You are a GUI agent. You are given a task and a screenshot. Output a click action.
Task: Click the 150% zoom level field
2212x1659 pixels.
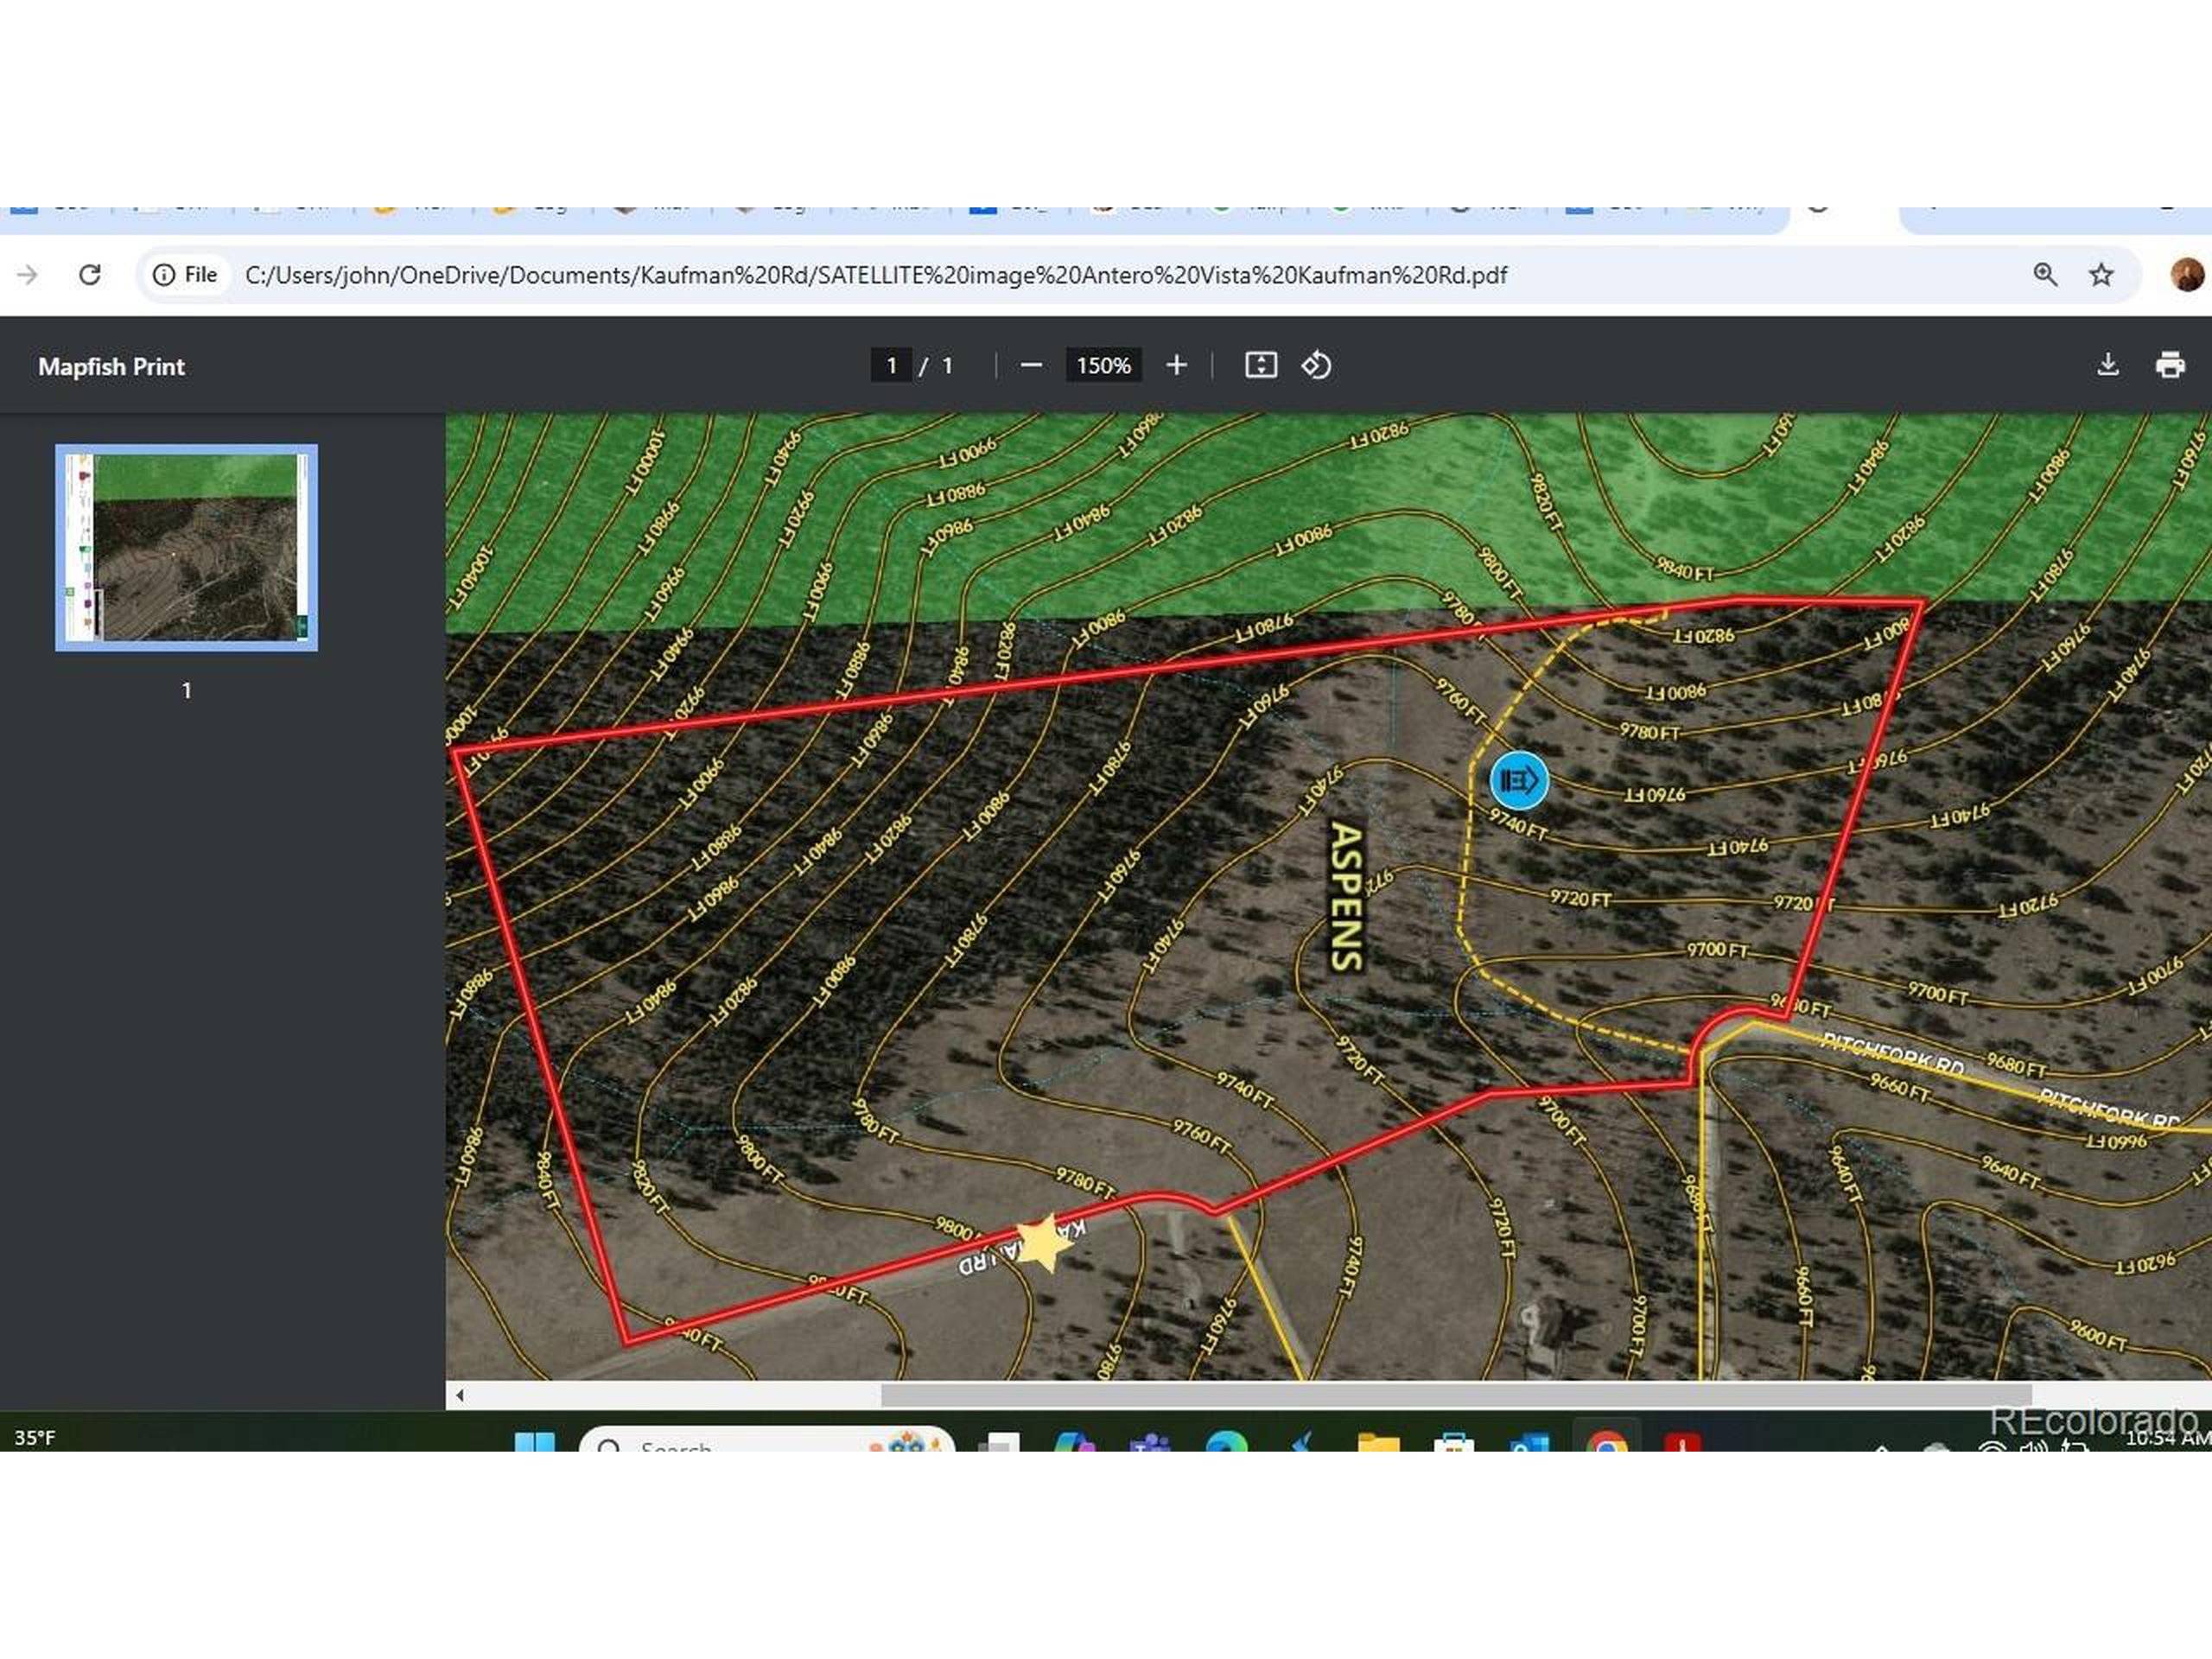1103,366
